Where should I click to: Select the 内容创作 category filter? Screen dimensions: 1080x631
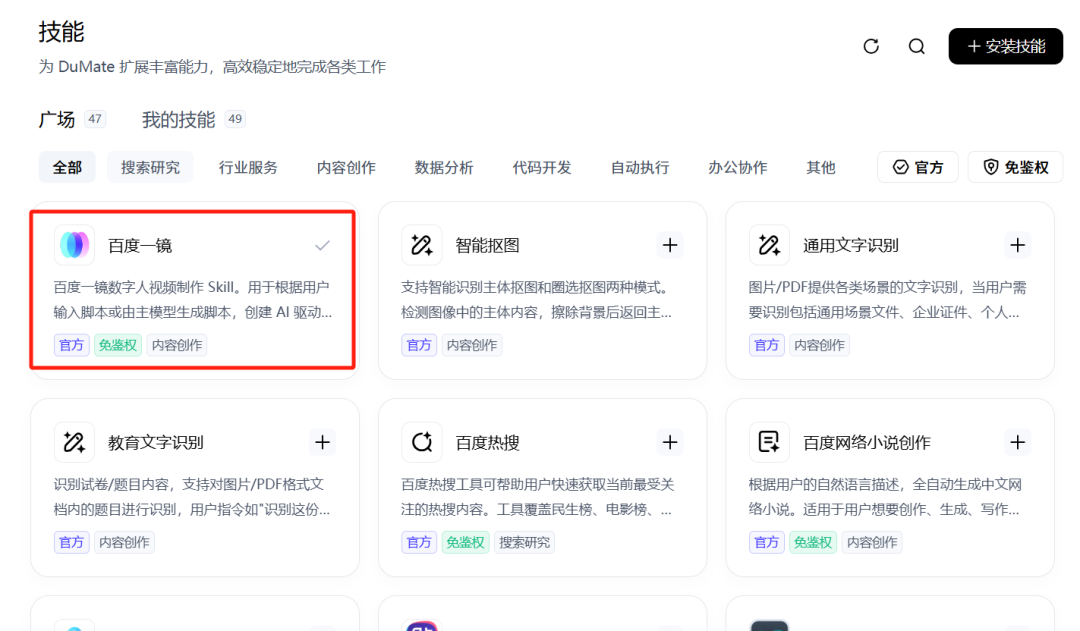click(346, 167)
